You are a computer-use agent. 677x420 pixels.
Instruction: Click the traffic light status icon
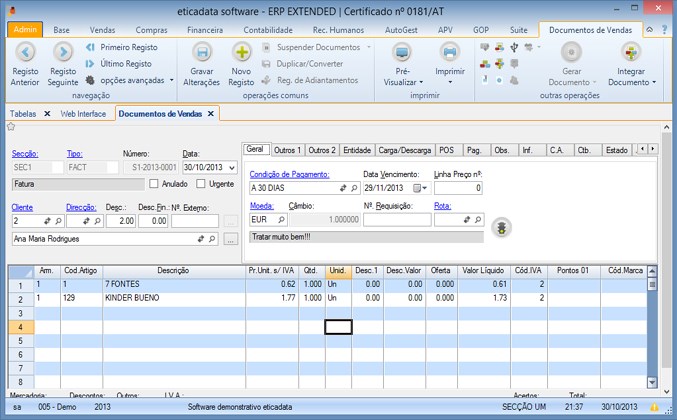[x=501, y=227]
